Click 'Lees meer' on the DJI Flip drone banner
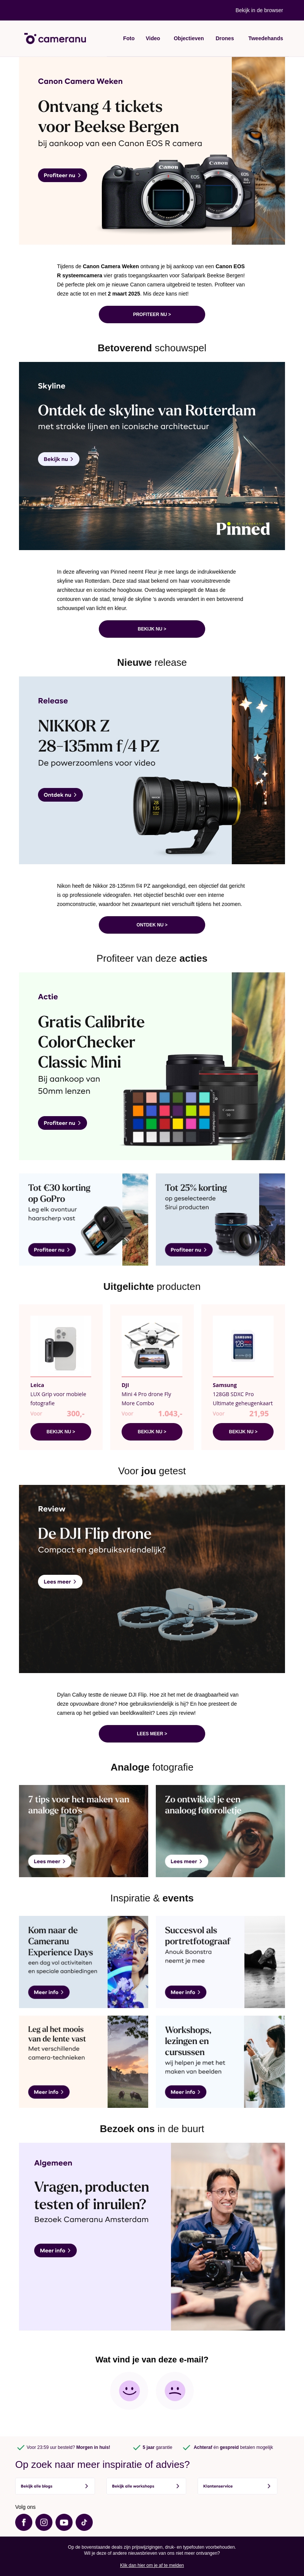Viewport: 304px width, 2576px height. point(60,1581)
